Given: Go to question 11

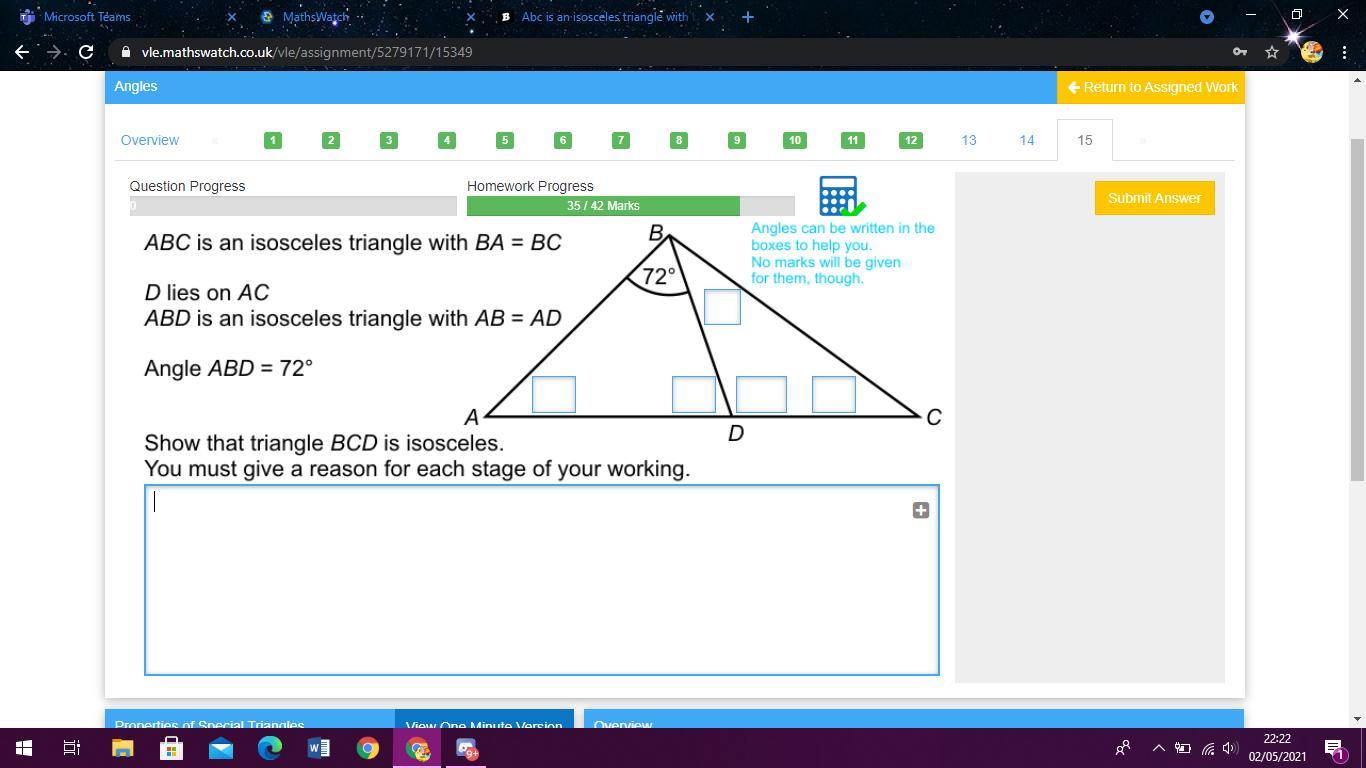Looking at the screenshot, I should tap(853, 140).
